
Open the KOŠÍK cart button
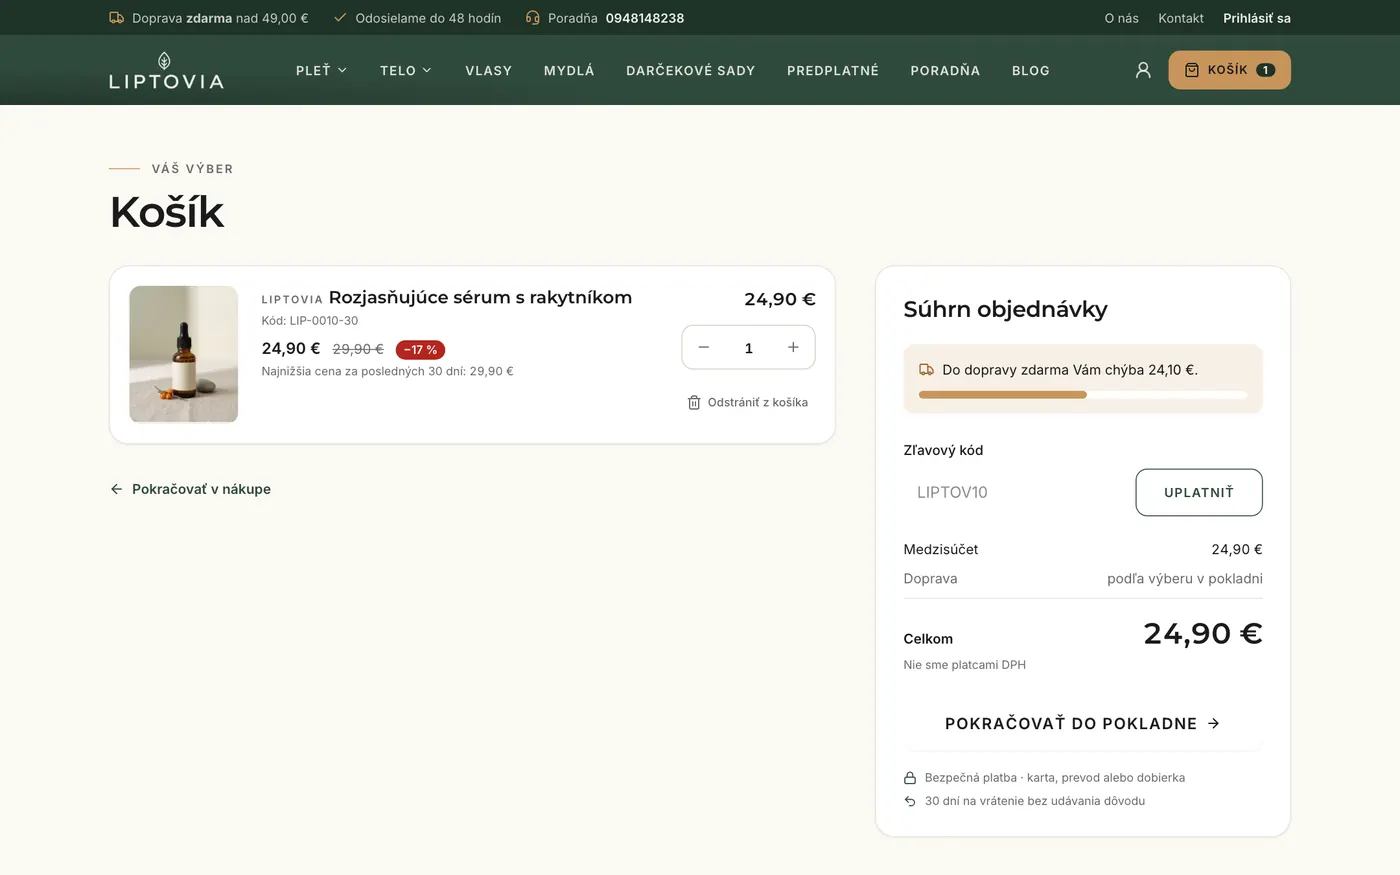pyautogui.click(x=1229, y=70)
